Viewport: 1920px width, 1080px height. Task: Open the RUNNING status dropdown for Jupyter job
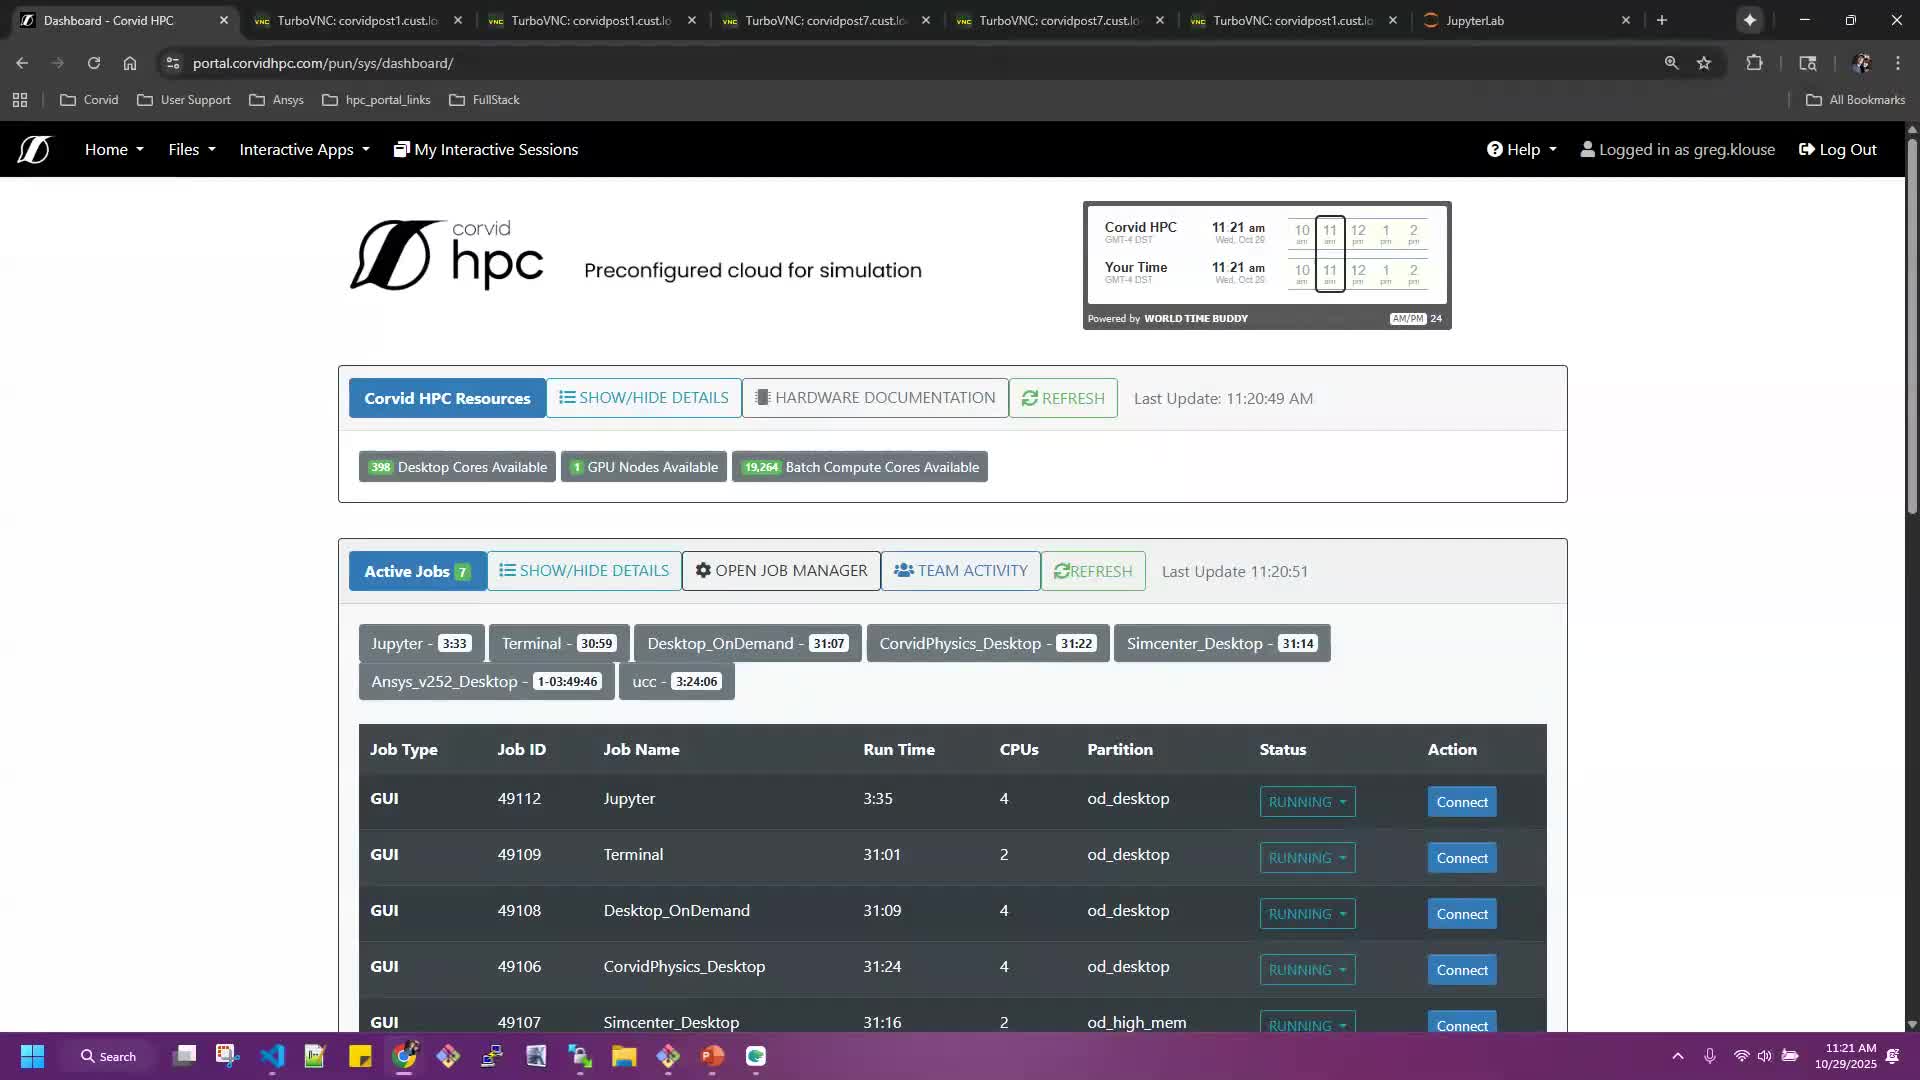click(x=1307, y=802)
